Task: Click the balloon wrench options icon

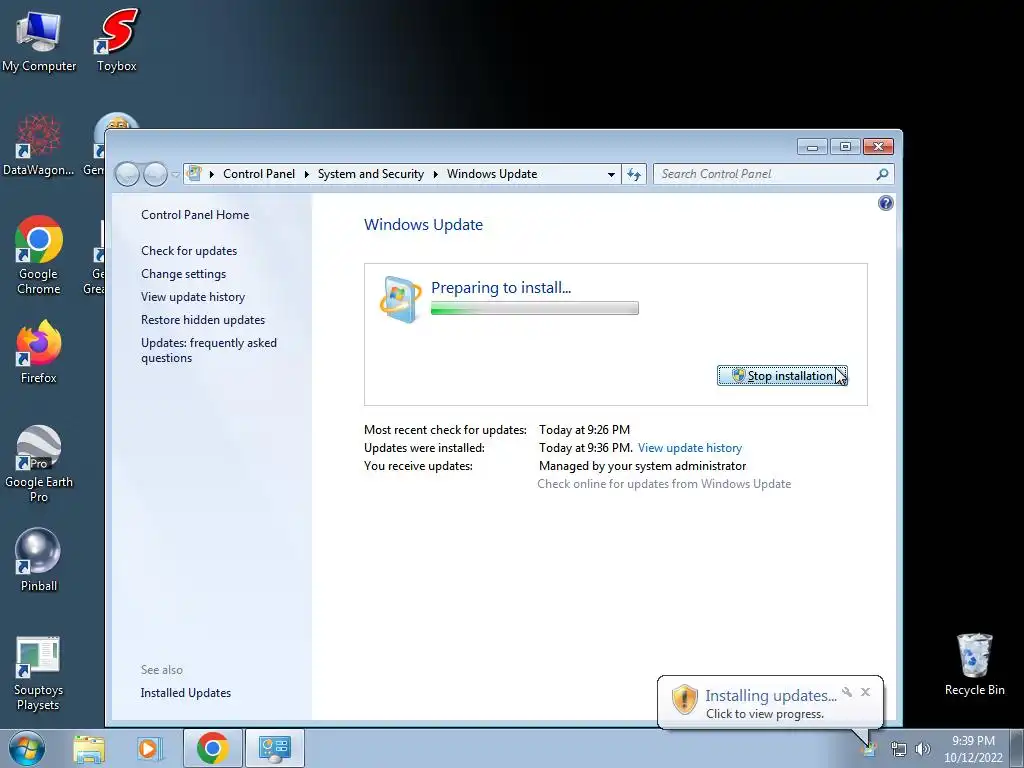Action: coord(847,692)
